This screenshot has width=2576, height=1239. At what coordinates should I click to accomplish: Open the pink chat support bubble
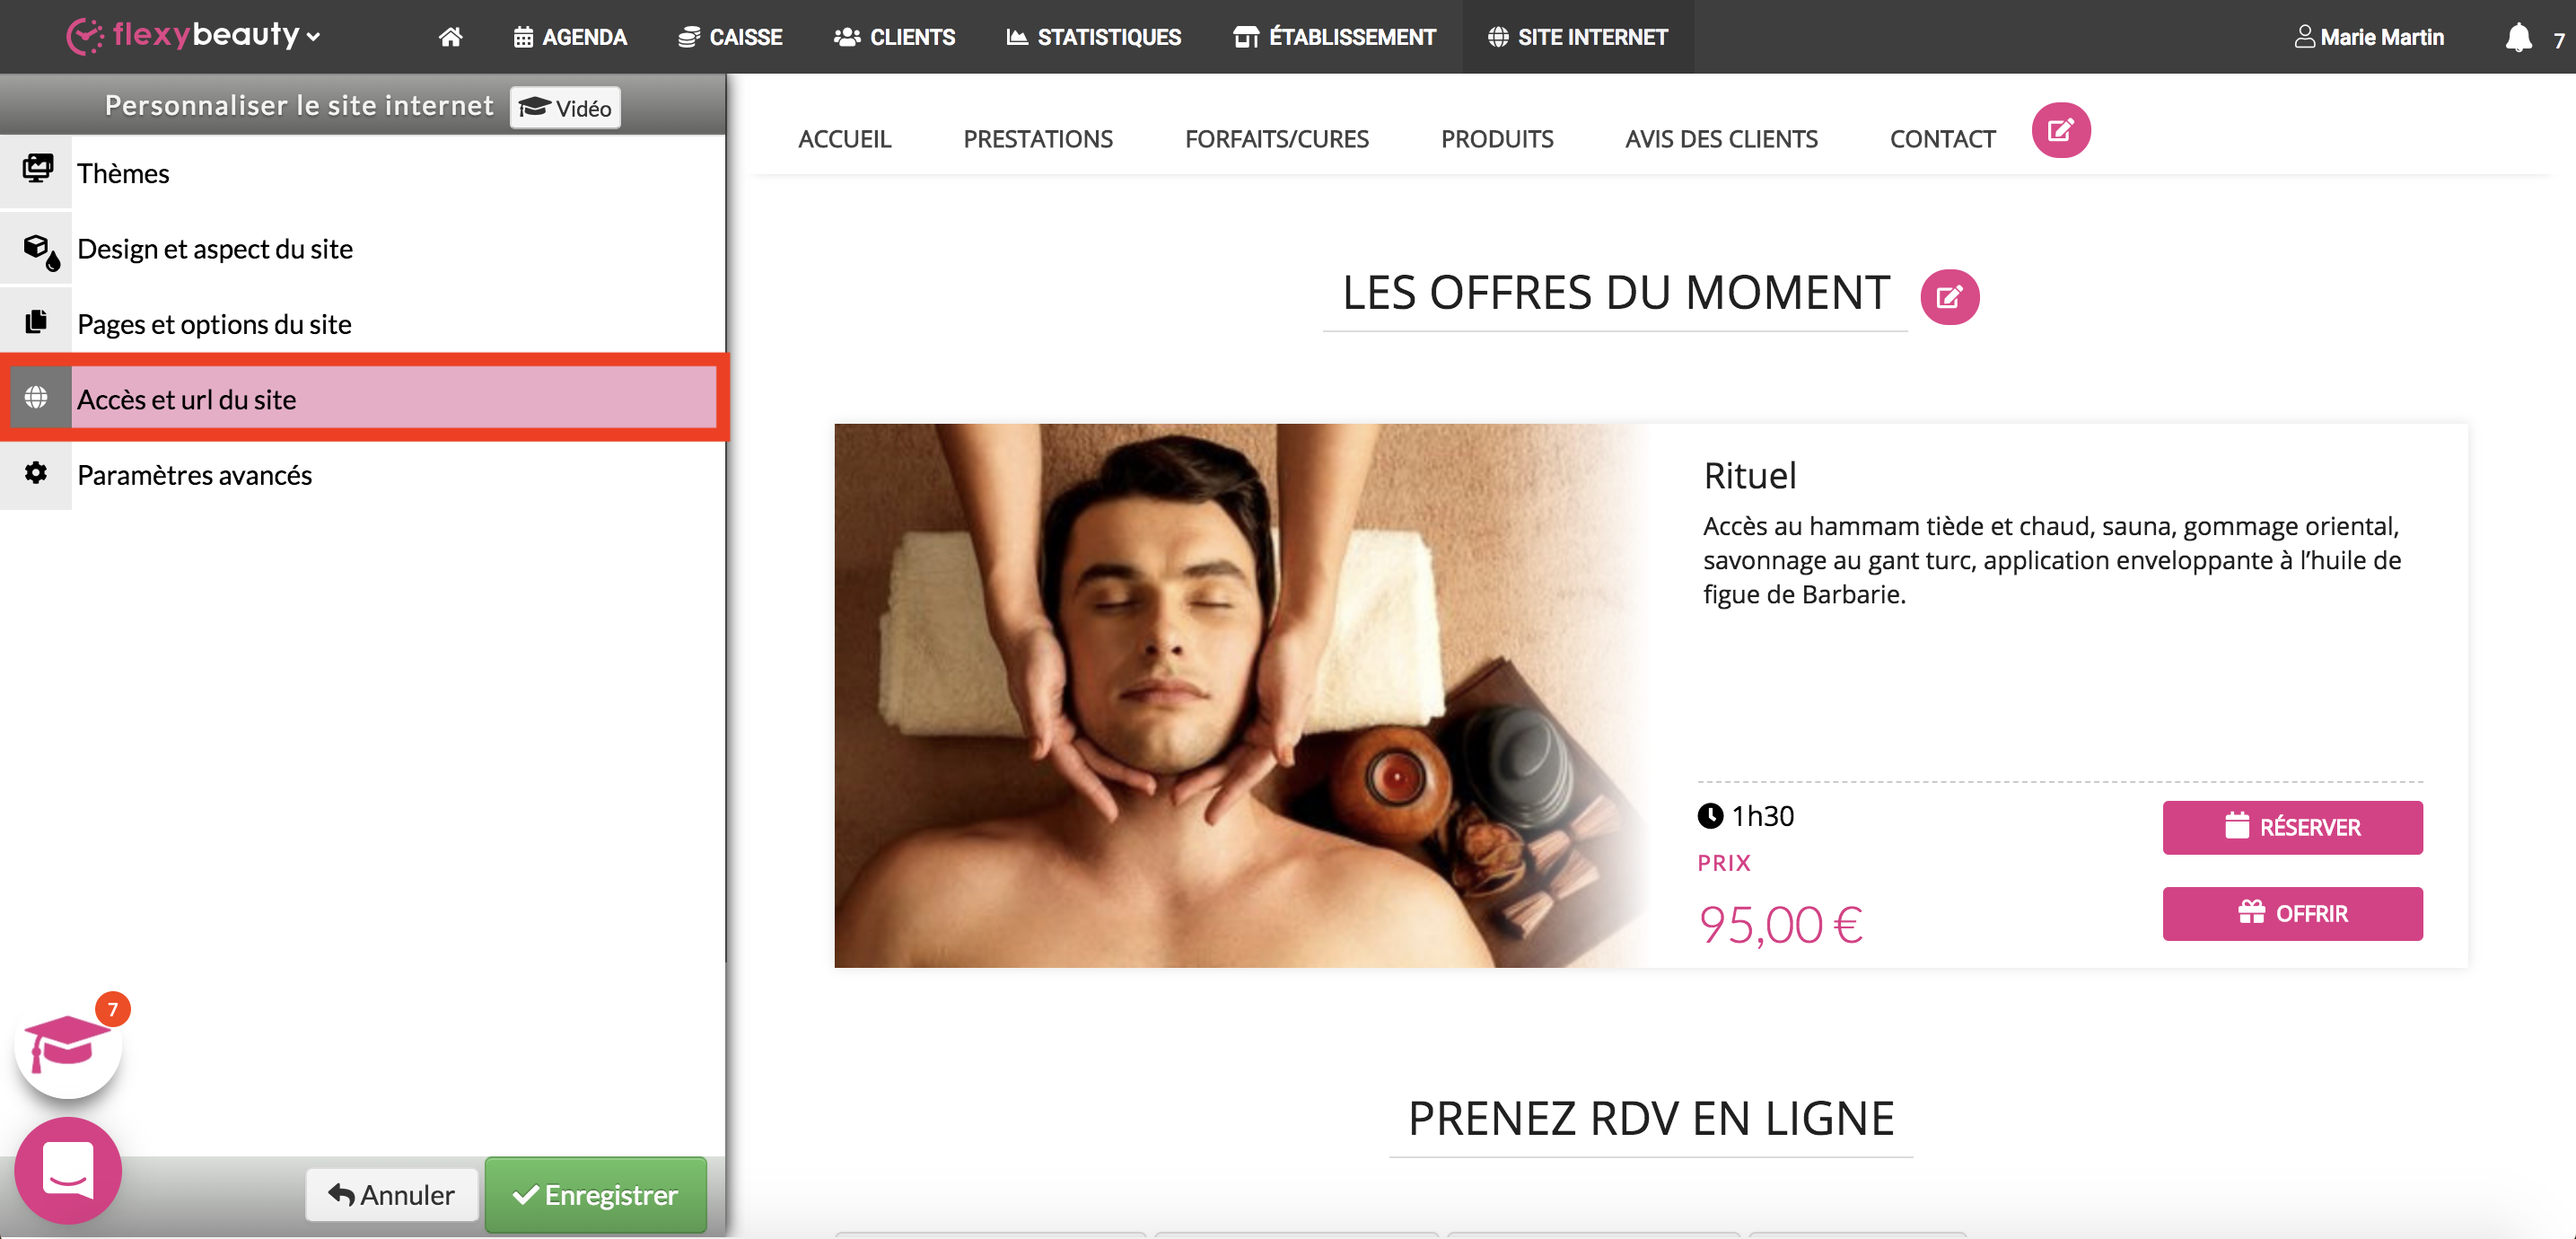coord(68,1170)
